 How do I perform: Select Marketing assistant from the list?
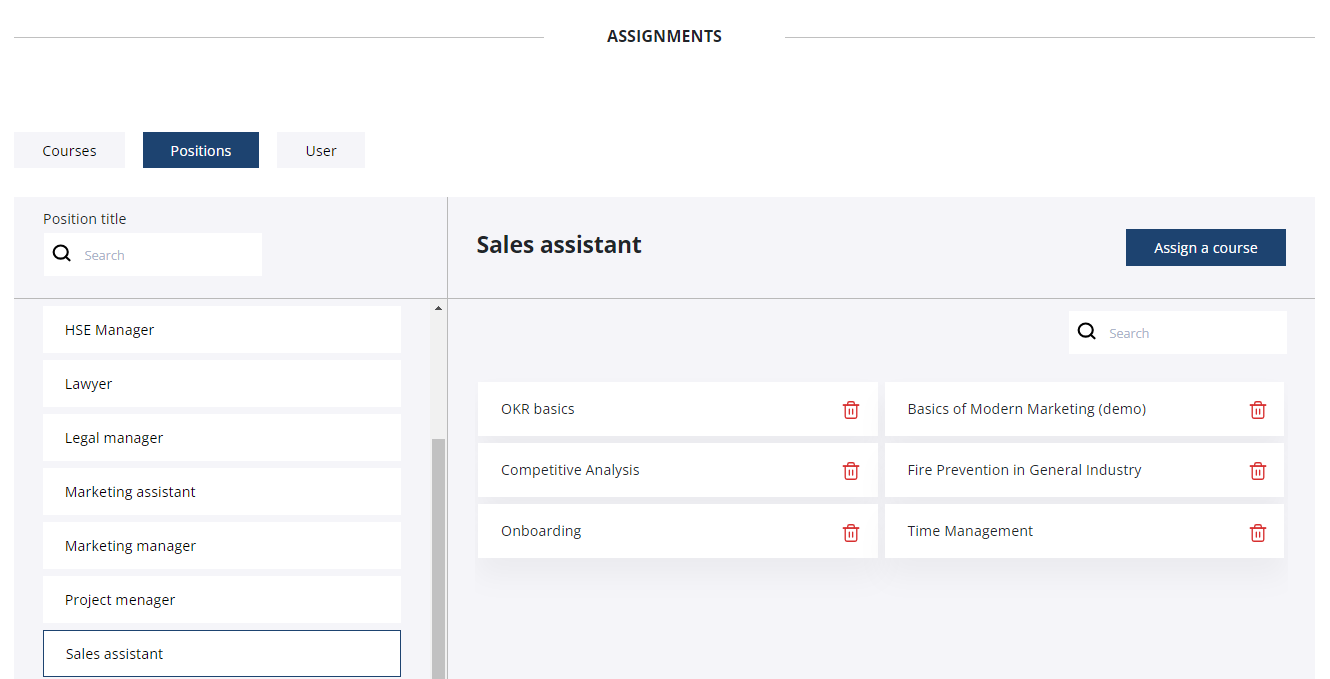(221, 492)
